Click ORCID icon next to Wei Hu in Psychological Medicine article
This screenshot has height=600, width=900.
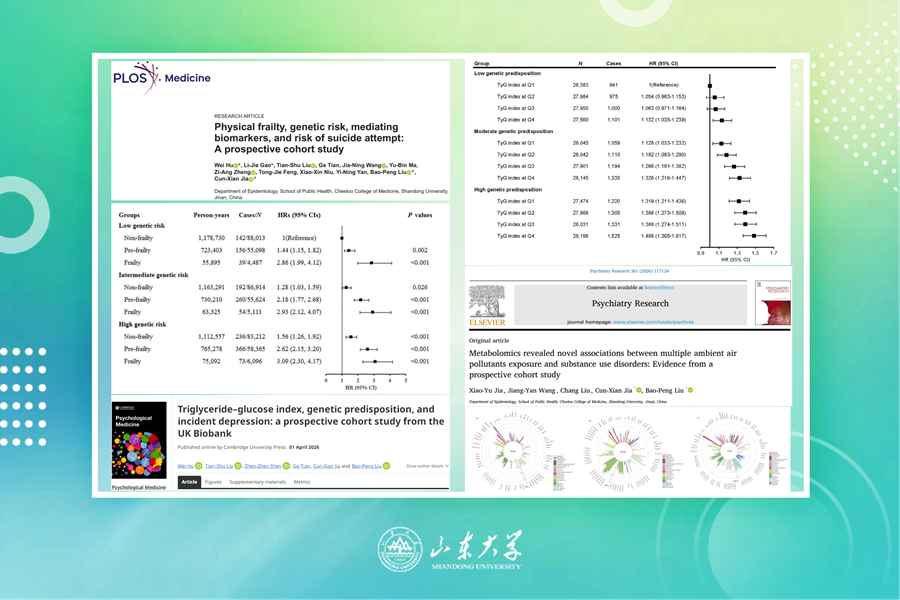point(199,466)
